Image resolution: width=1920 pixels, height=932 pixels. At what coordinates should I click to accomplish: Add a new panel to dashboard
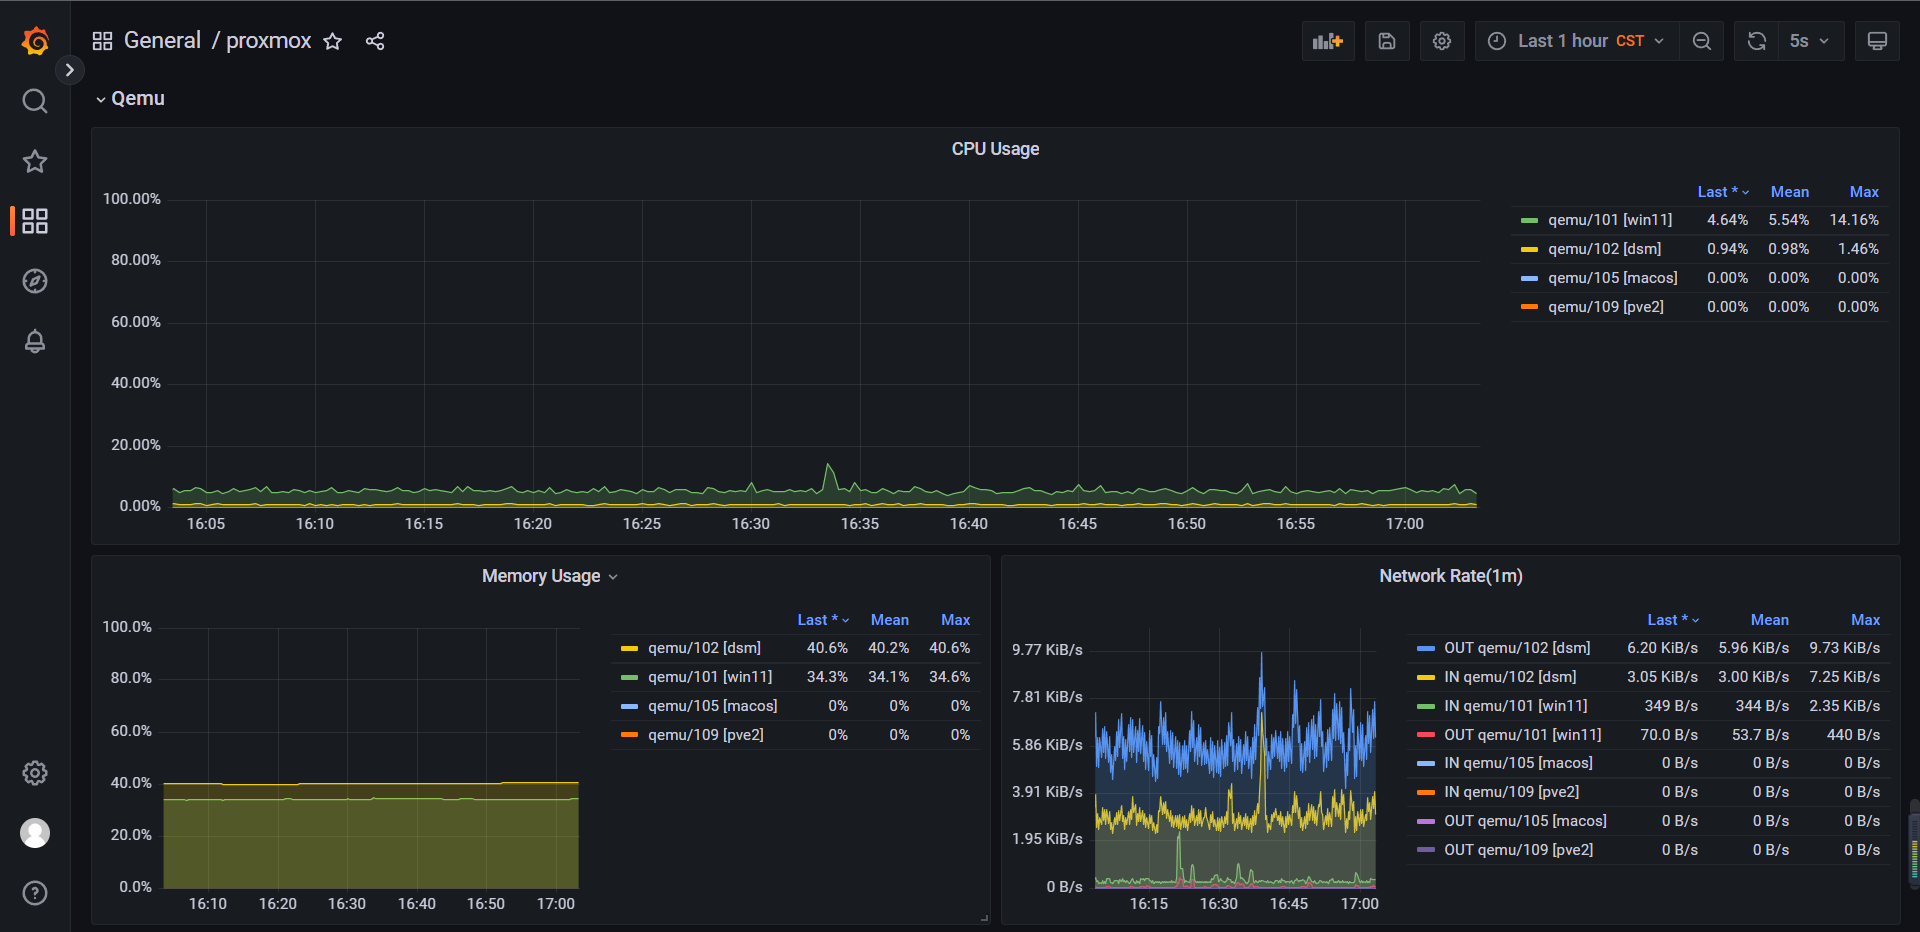[1328, 41]
